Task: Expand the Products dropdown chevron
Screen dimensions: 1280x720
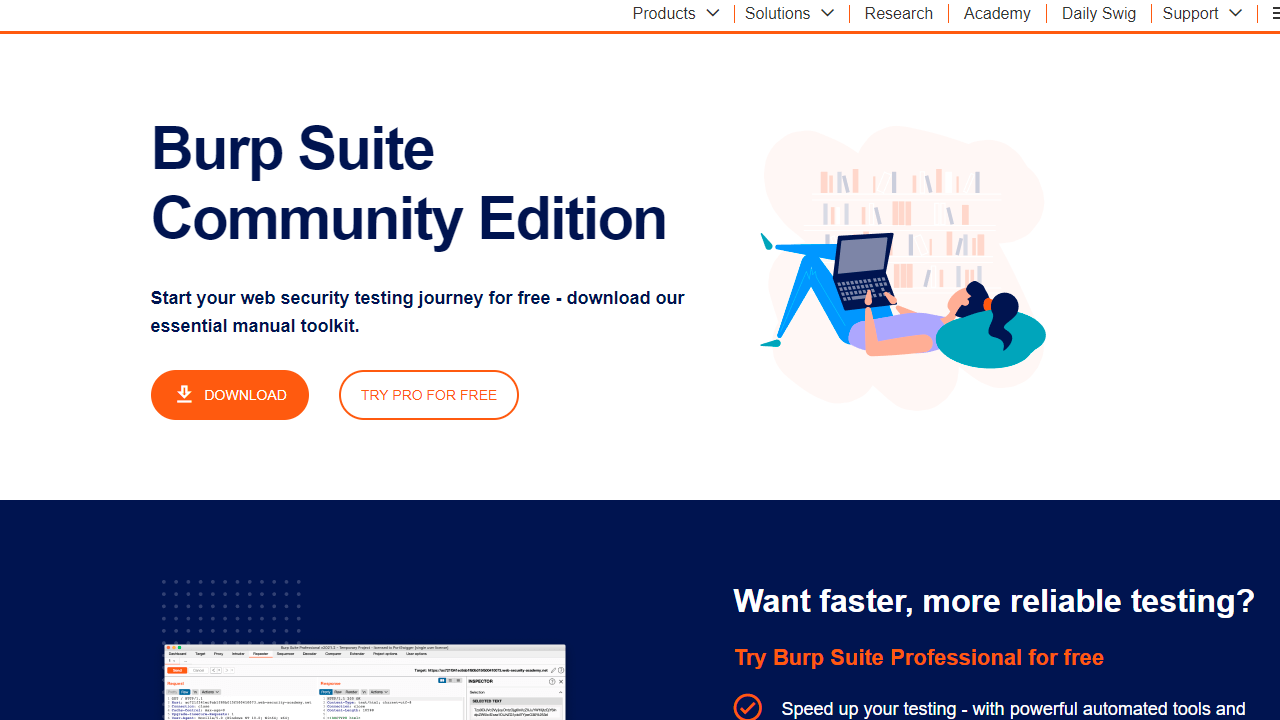Action: pos(713,13)
